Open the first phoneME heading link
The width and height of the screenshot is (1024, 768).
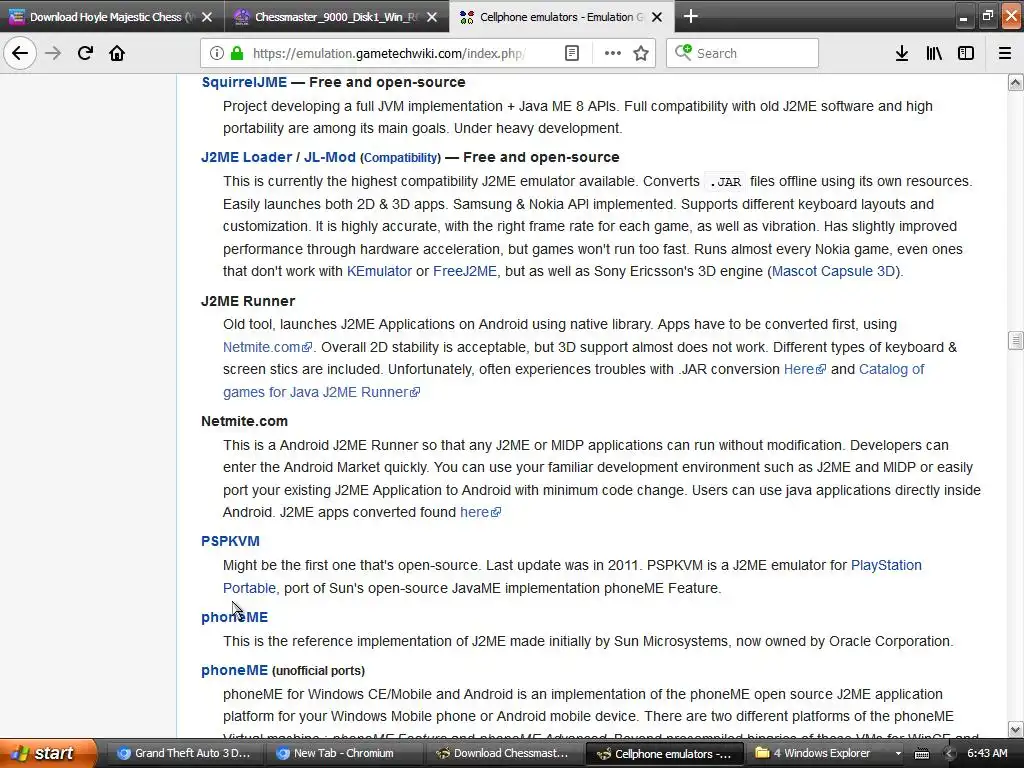coord(234,617)
